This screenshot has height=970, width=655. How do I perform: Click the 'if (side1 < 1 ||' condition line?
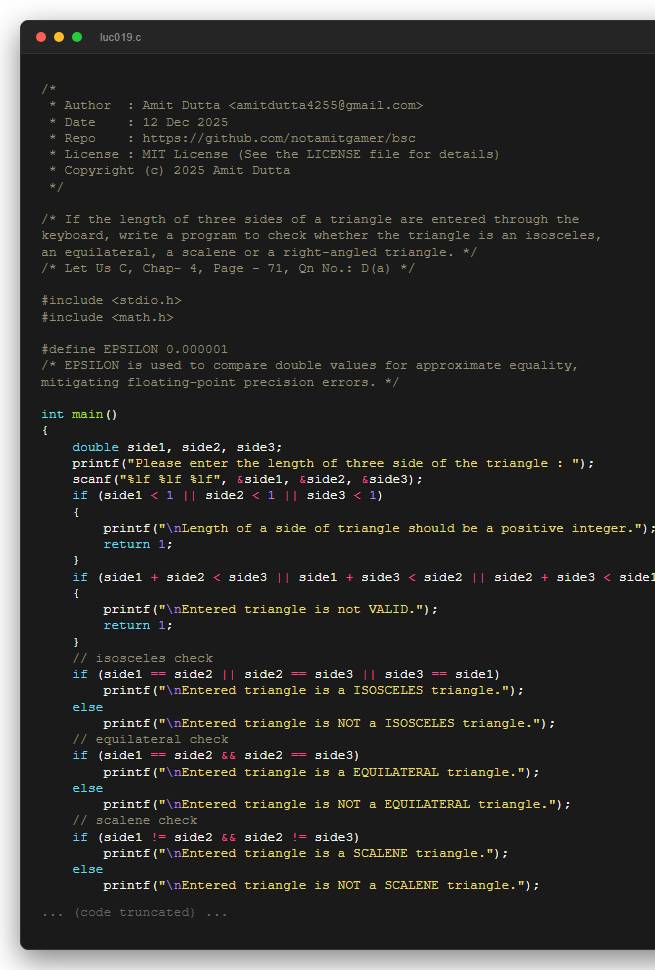coord(227,495)
